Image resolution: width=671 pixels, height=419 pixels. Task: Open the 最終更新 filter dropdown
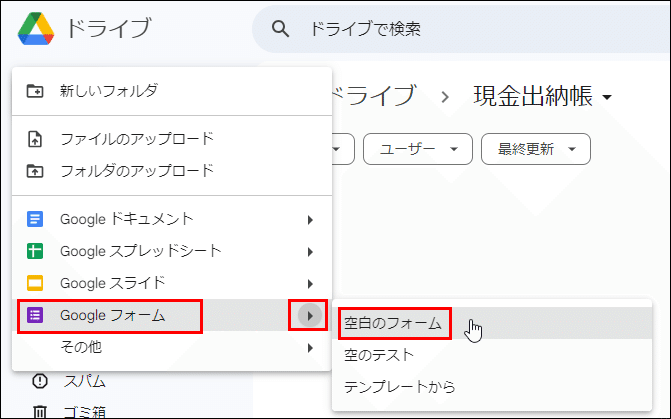[536, 149]
